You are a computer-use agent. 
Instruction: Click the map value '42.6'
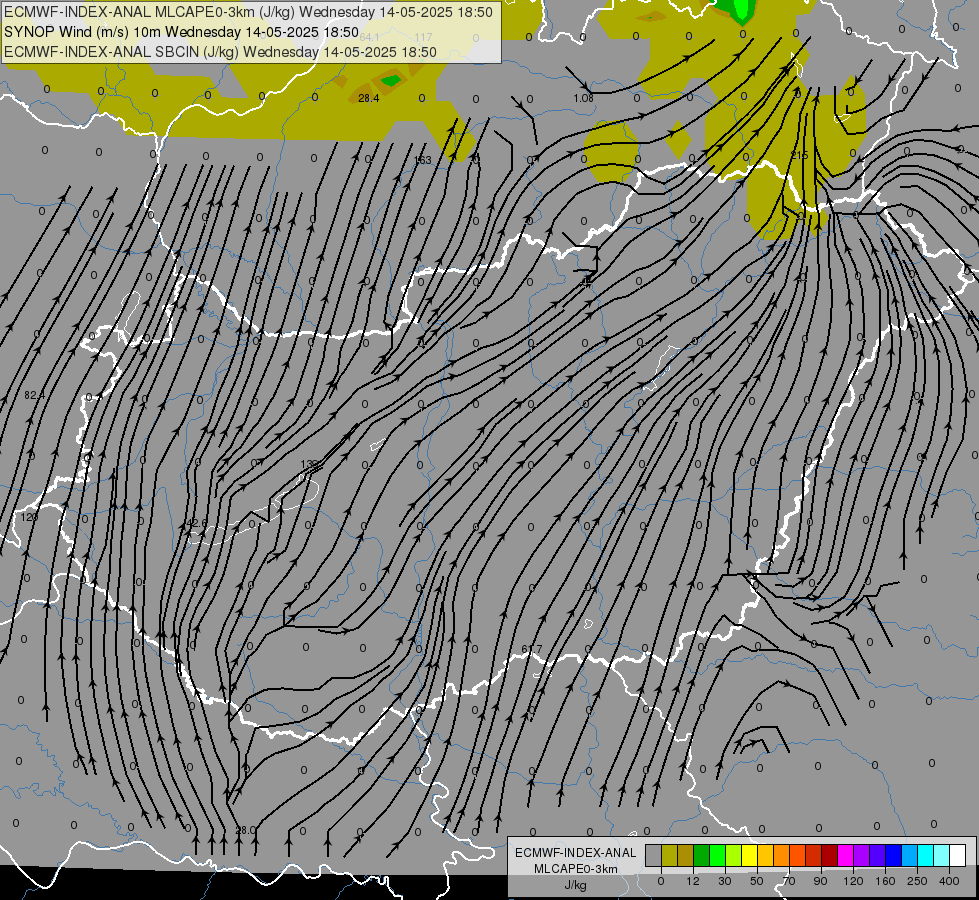197,523
